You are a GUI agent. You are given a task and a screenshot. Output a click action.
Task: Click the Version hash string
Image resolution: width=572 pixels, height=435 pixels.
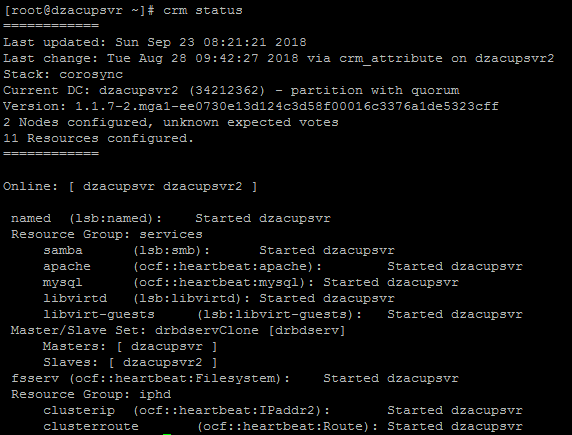coord(287,107)
